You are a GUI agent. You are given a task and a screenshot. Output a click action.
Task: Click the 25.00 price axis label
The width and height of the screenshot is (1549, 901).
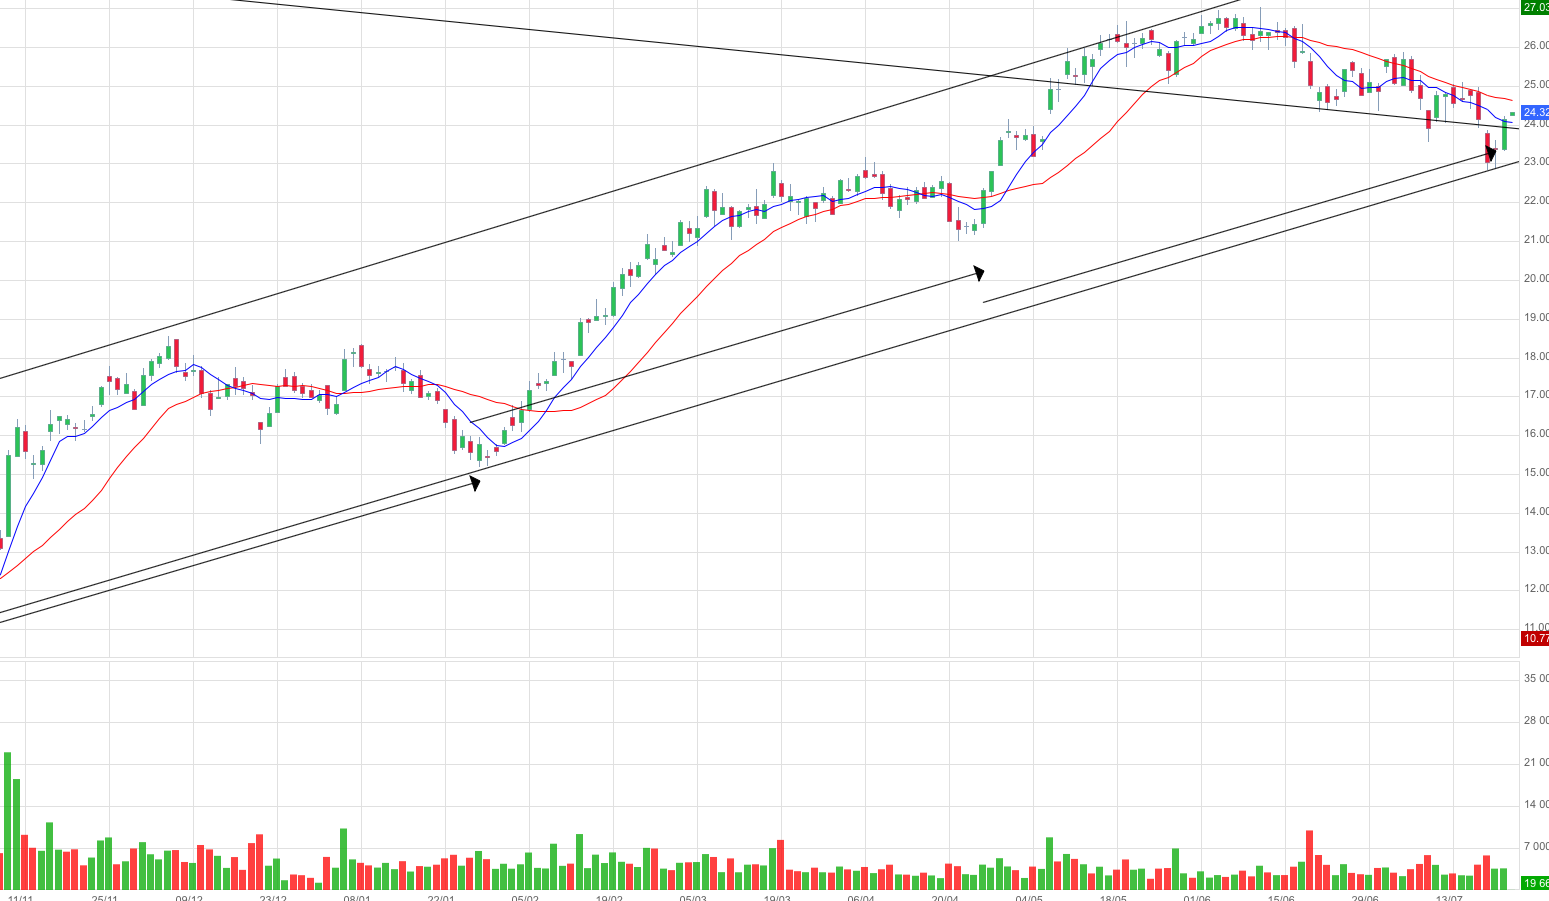click(x=1536, y=84)
